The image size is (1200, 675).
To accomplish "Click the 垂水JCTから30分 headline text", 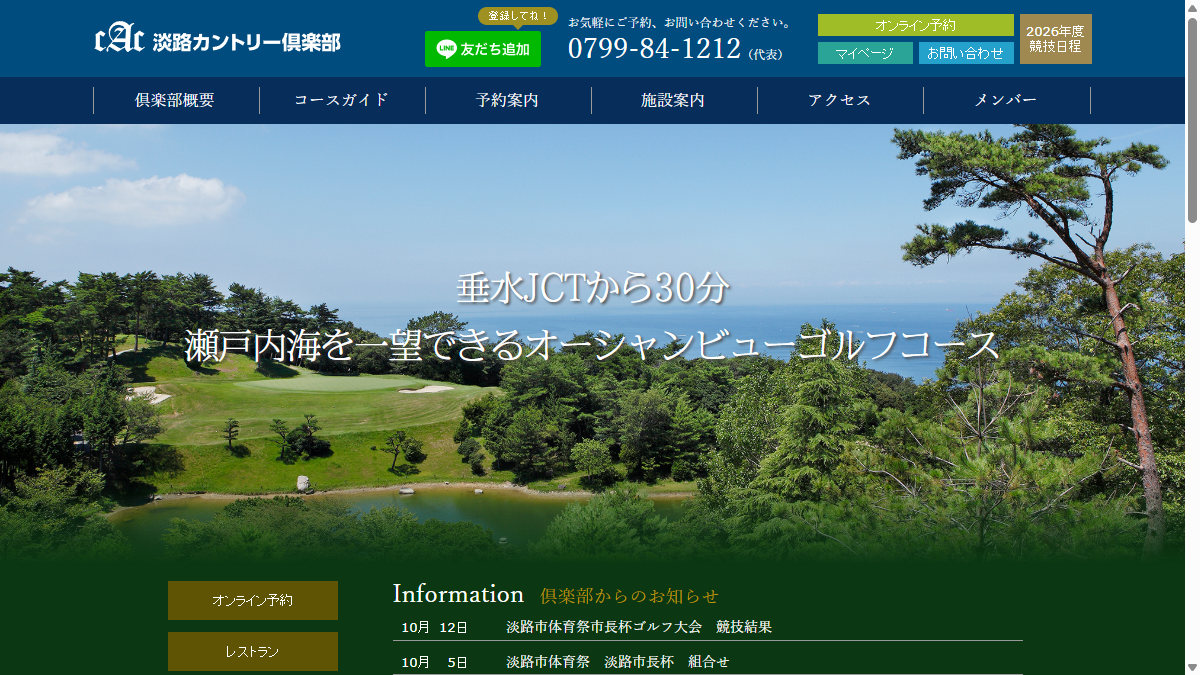I will (592, 289).
